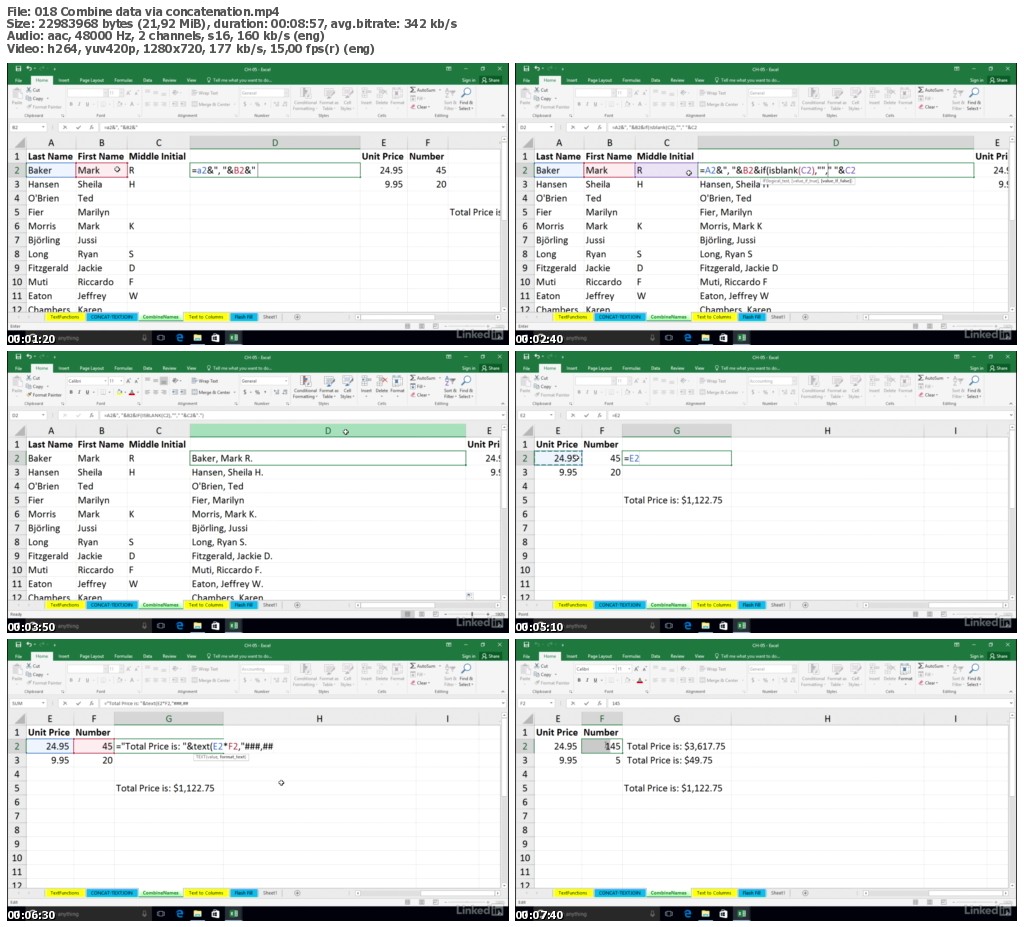1024x927 pixels.
Task: Click Delete cells icon in 00:03:50 frame
Action: 382,380
